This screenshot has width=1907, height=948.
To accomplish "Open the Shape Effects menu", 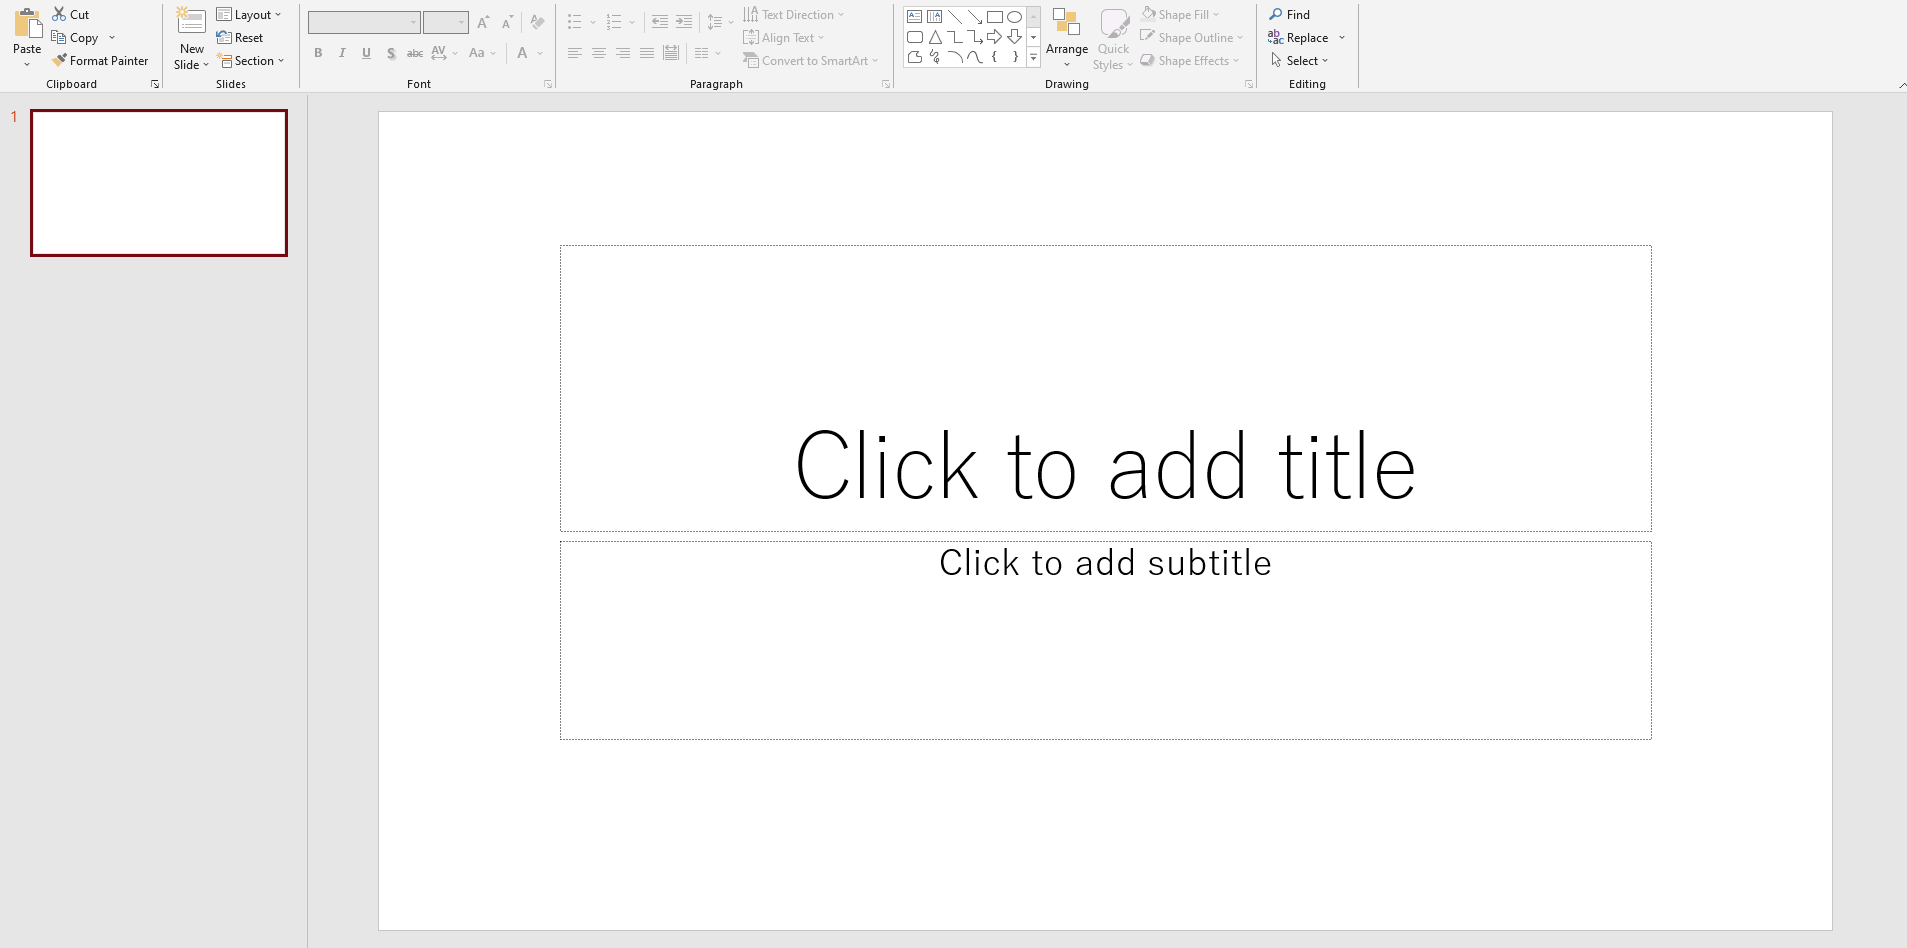I will click(x=1190, y=61).
